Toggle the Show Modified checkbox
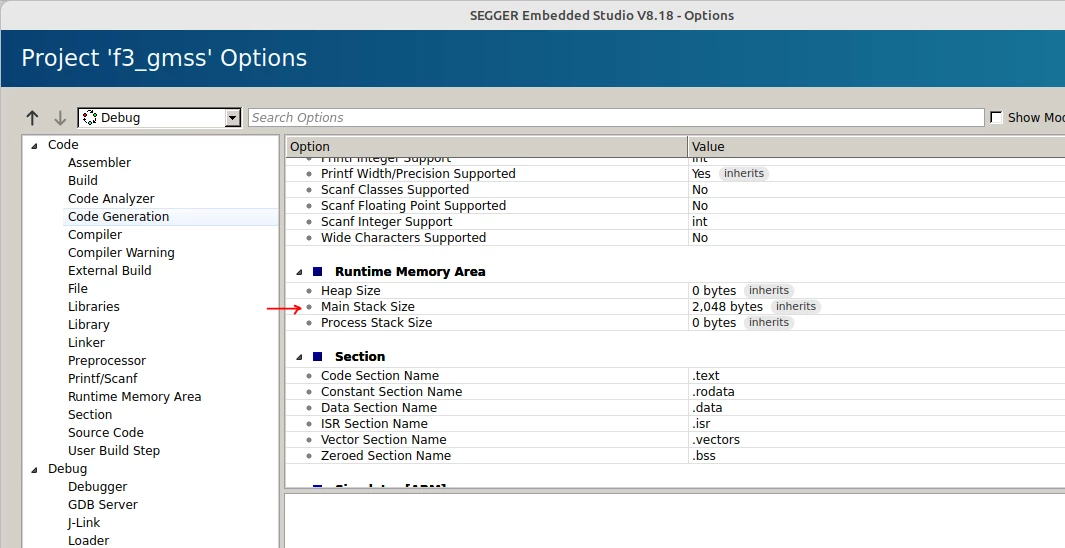This screenshot has height=548, width=1065. [996, 117]
